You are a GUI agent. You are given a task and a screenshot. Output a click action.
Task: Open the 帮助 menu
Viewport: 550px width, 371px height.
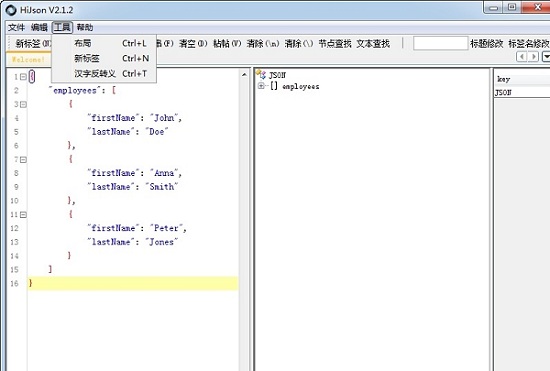coord(85,27)
